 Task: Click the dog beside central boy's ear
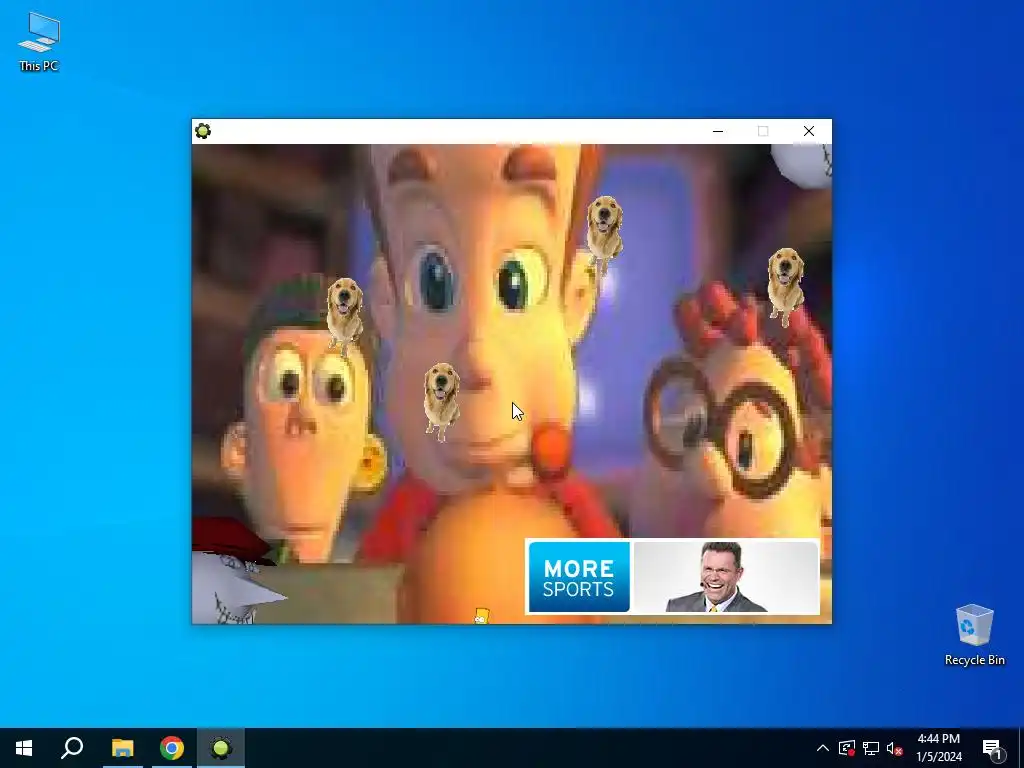click(604, 234)
